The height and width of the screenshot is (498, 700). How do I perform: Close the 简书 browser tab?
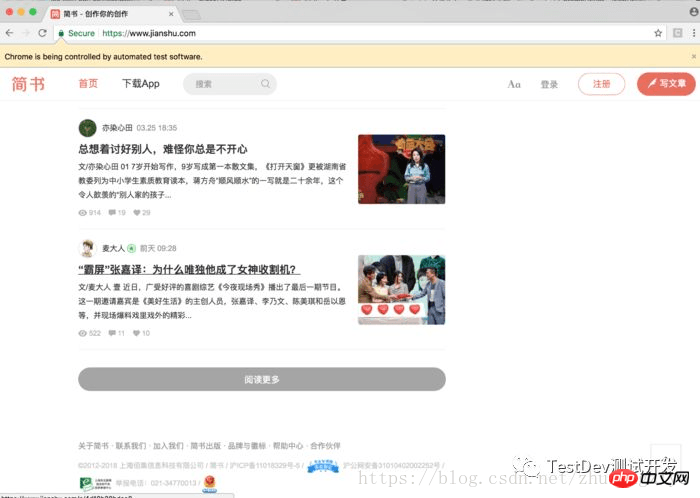(x=171, y=14)
